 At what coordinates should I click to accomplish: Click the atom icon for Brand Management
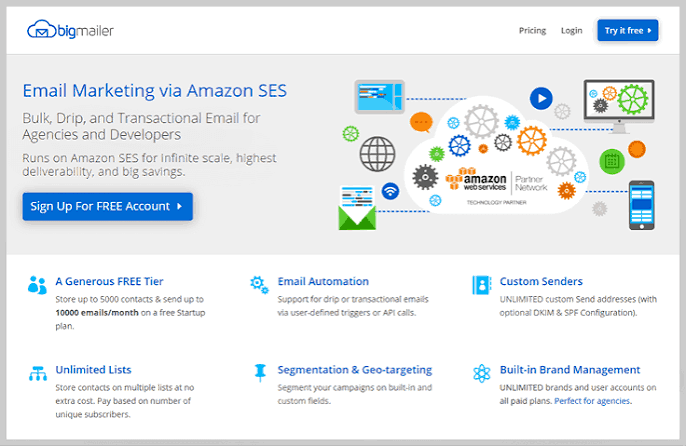482,373
